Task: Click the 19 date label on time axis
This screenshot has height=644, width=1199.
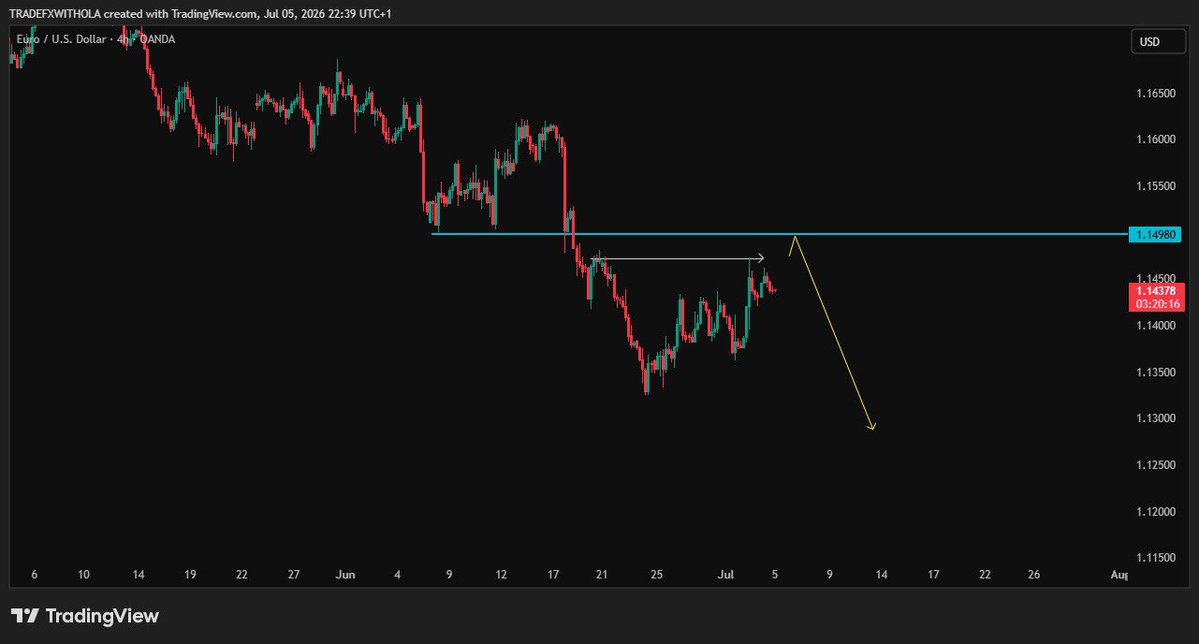Action: (x=190, y=574)
